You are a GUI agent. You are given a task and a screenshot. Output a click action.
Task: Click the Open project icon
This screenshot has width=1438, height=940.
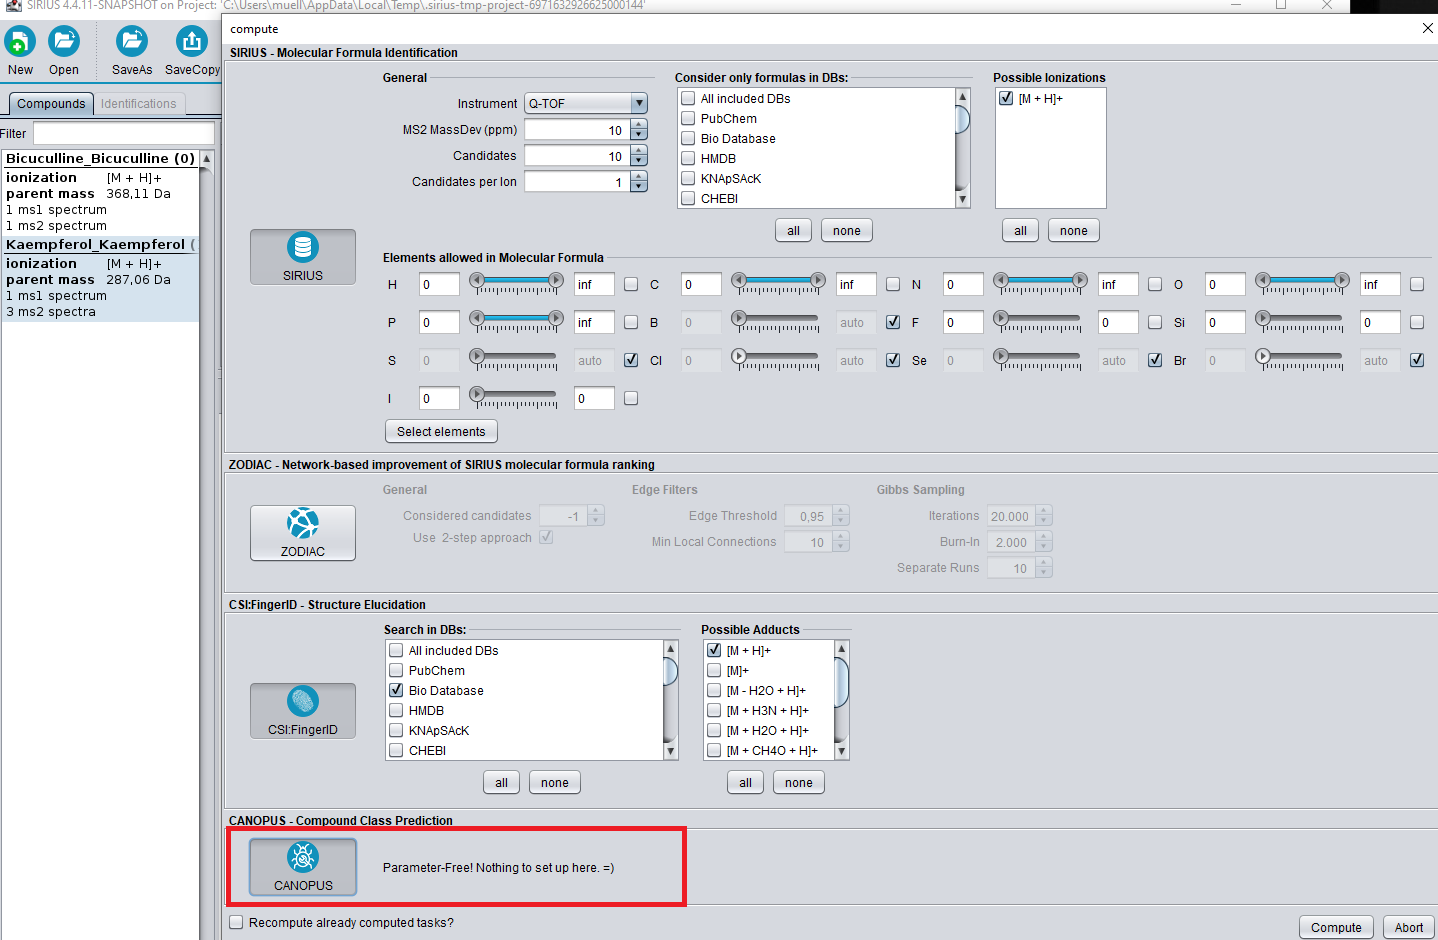coord(64,42)
